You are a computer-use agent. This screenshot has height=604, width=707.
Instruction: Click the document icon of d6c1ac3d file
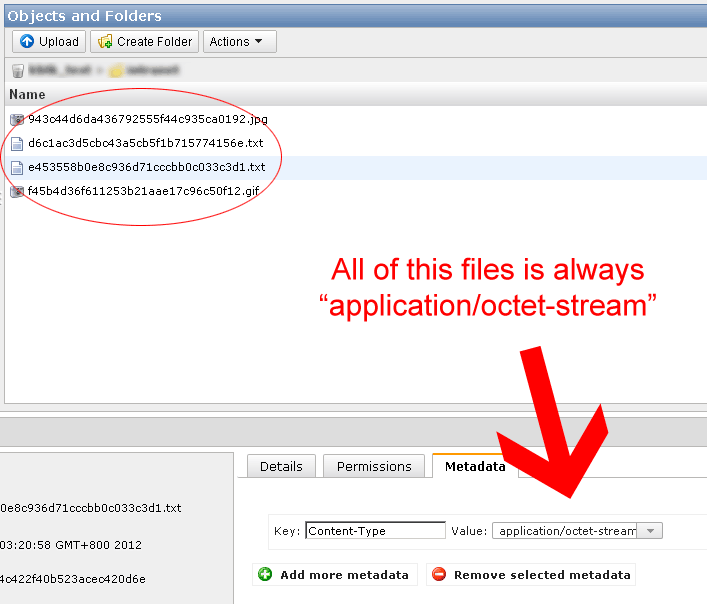[17, 144]
